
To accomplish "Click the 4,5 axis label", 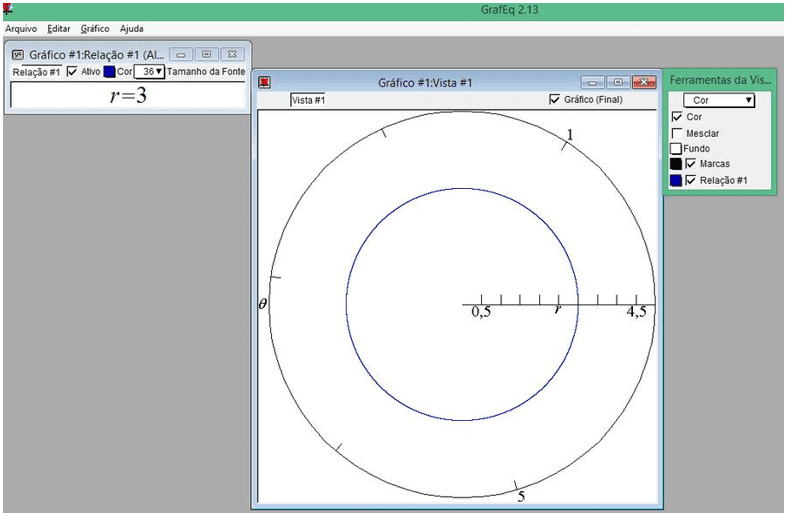I will pyautogui.click(x=636, y=312).
